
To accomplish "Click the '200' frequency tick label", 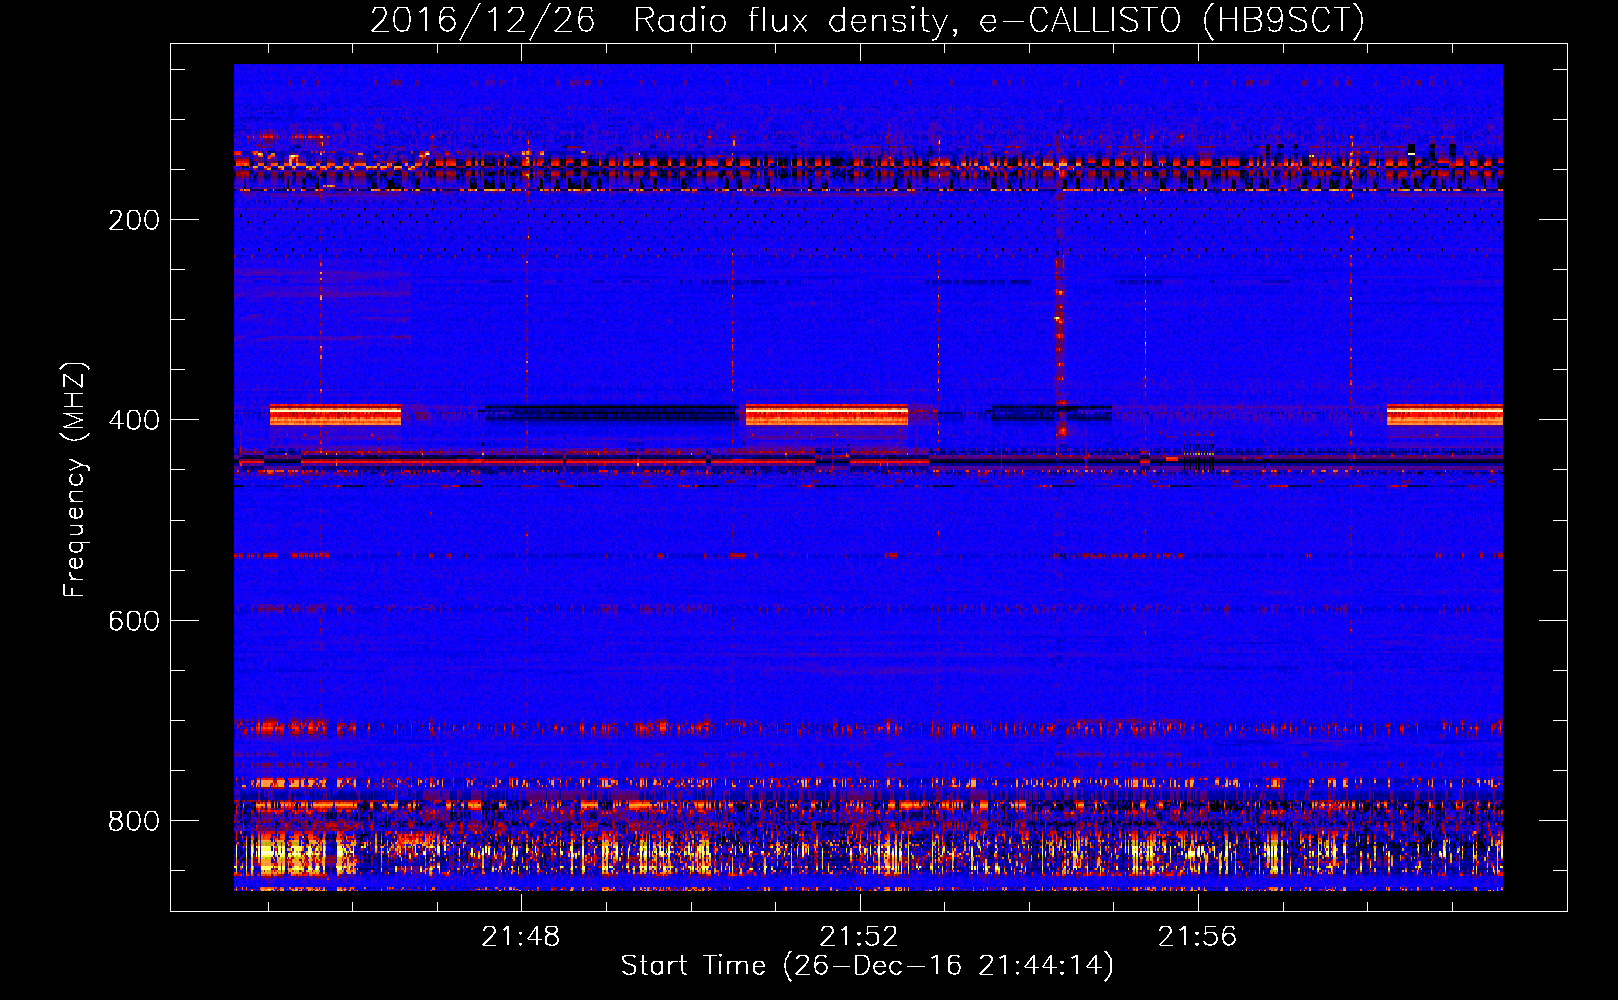I will tap(134, 220).
